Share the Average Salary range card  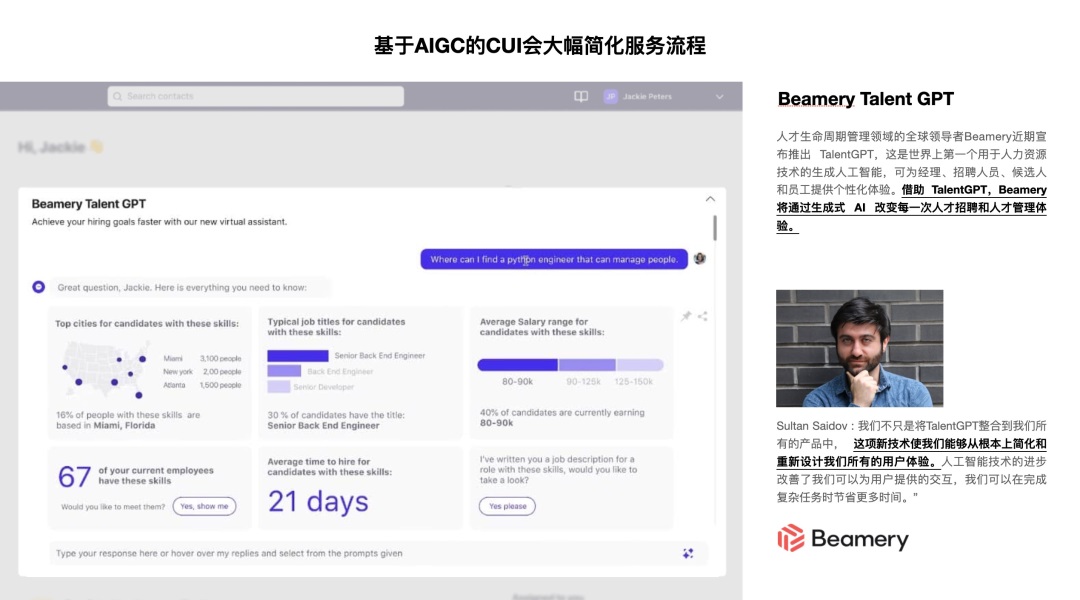click(x=702, y=316)
